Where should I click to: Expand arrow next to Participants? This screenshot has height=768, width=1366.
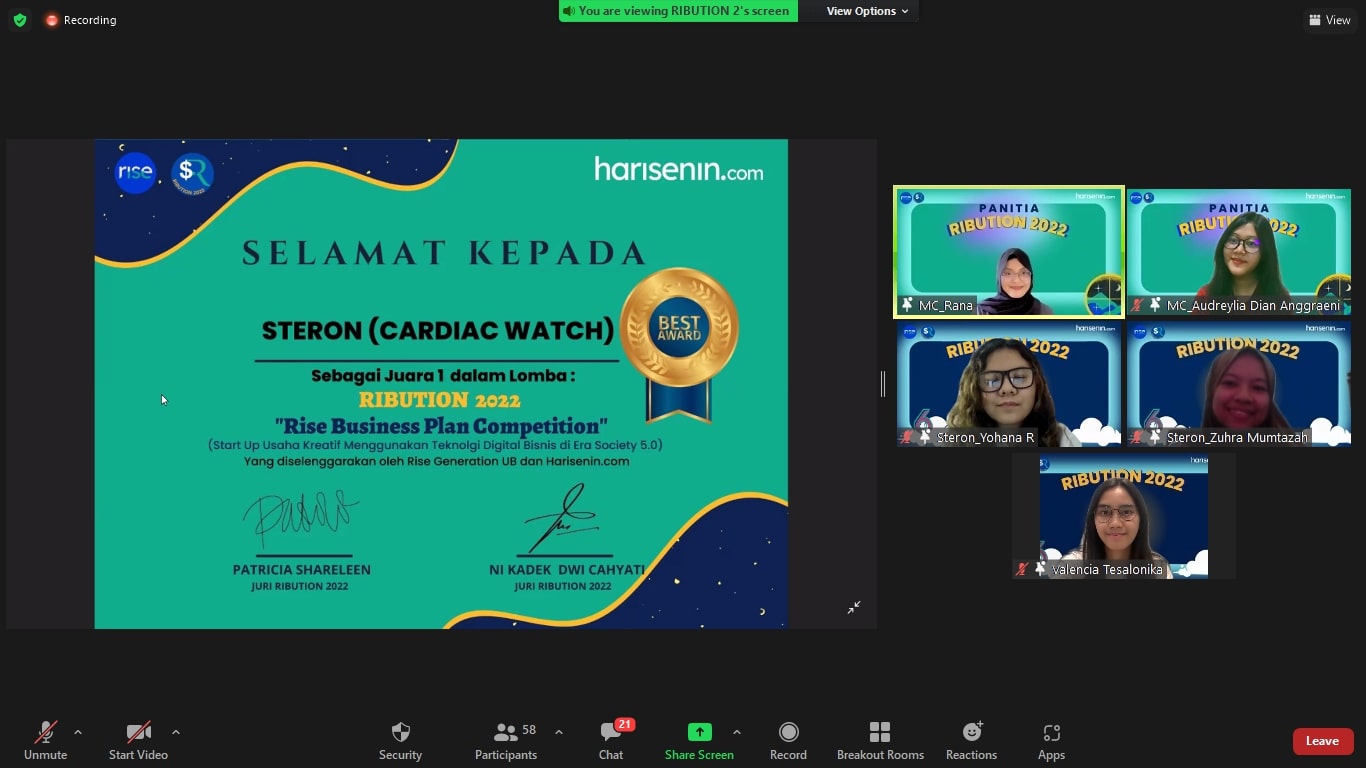coord(559,732)
